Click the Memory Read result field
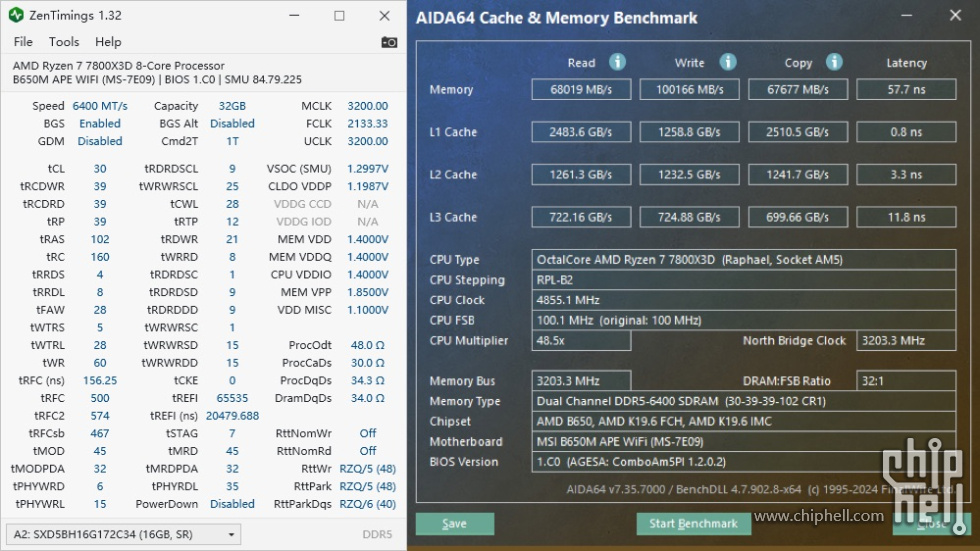Viewport: 980px width, 551px height. 581,89
